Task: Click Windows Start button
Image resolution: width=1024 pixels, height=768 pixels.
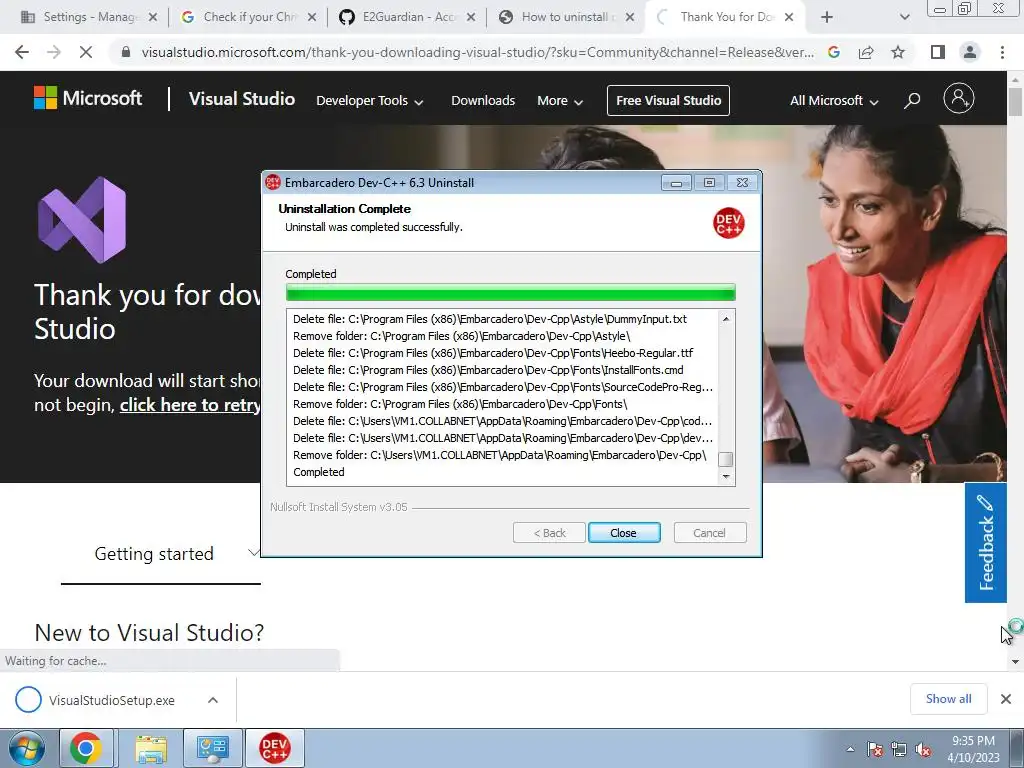Action: (x=26, y=748)
